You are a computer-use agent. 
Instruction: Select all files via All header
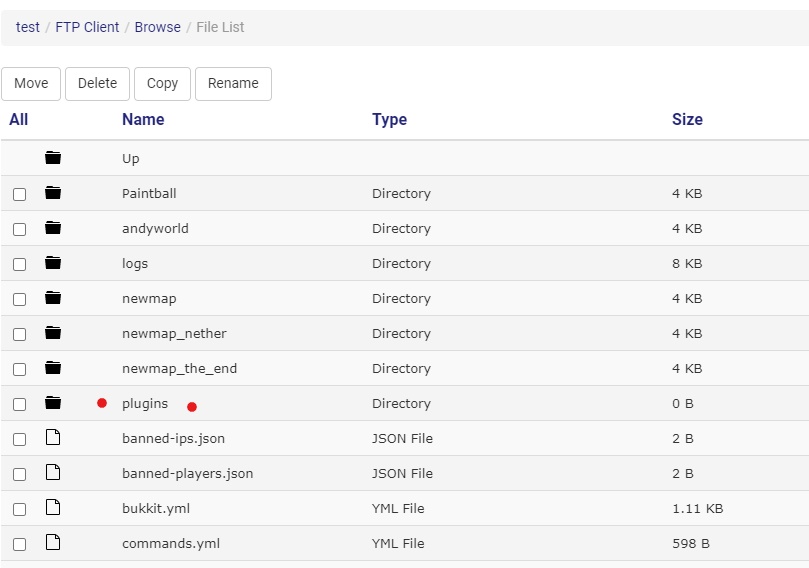(x=19, y=119)
